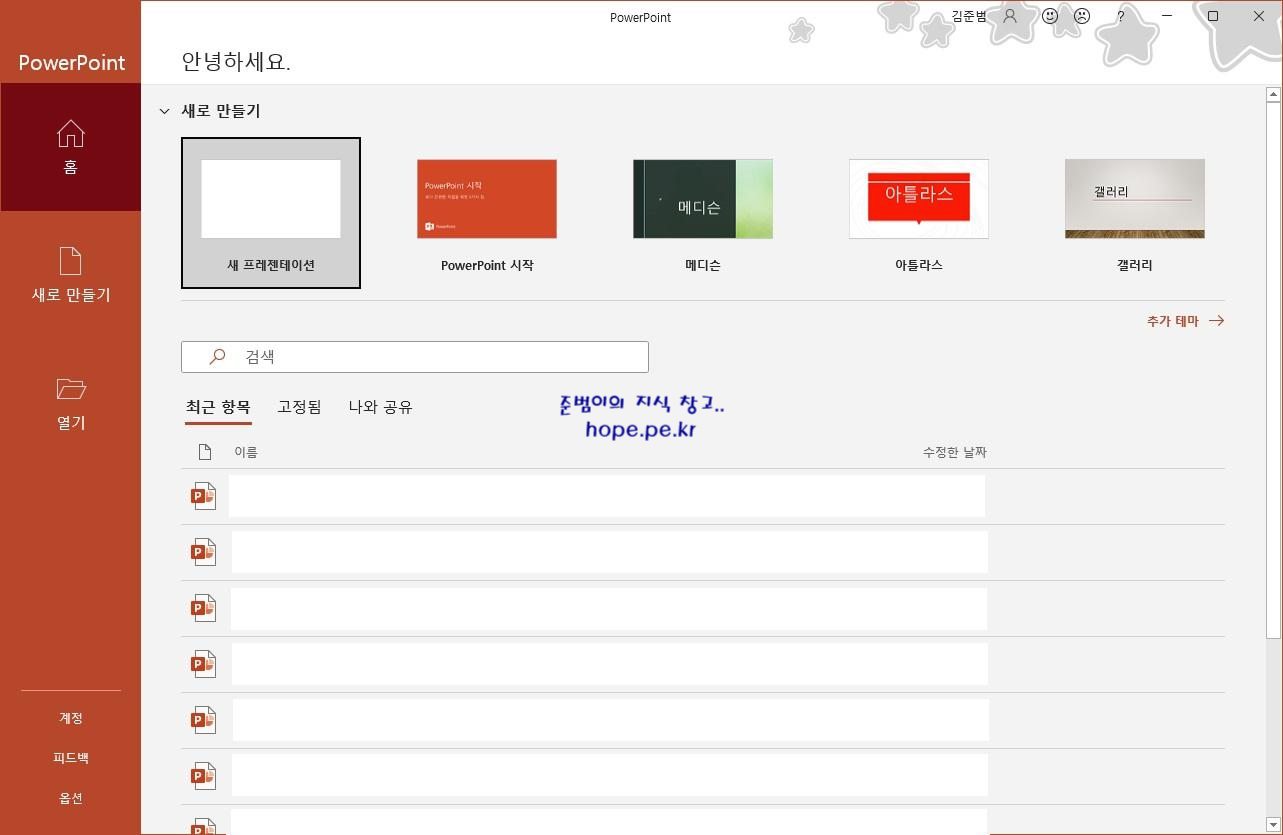Sort by the 이름 column header

click(246, 452)
